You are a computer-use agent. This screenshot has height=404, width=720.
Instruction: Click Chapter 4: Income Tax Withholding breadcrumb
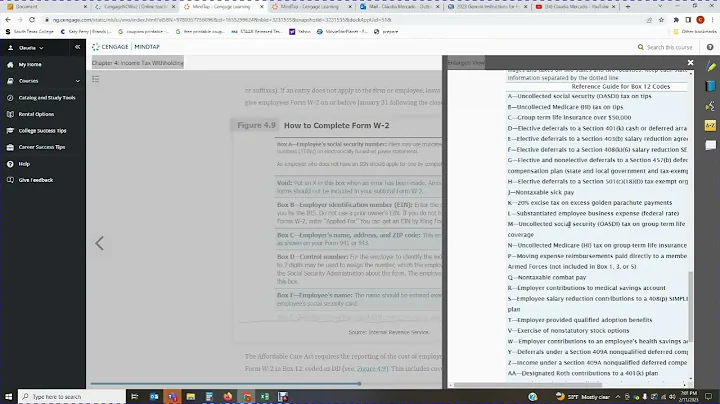pos(137,63)
